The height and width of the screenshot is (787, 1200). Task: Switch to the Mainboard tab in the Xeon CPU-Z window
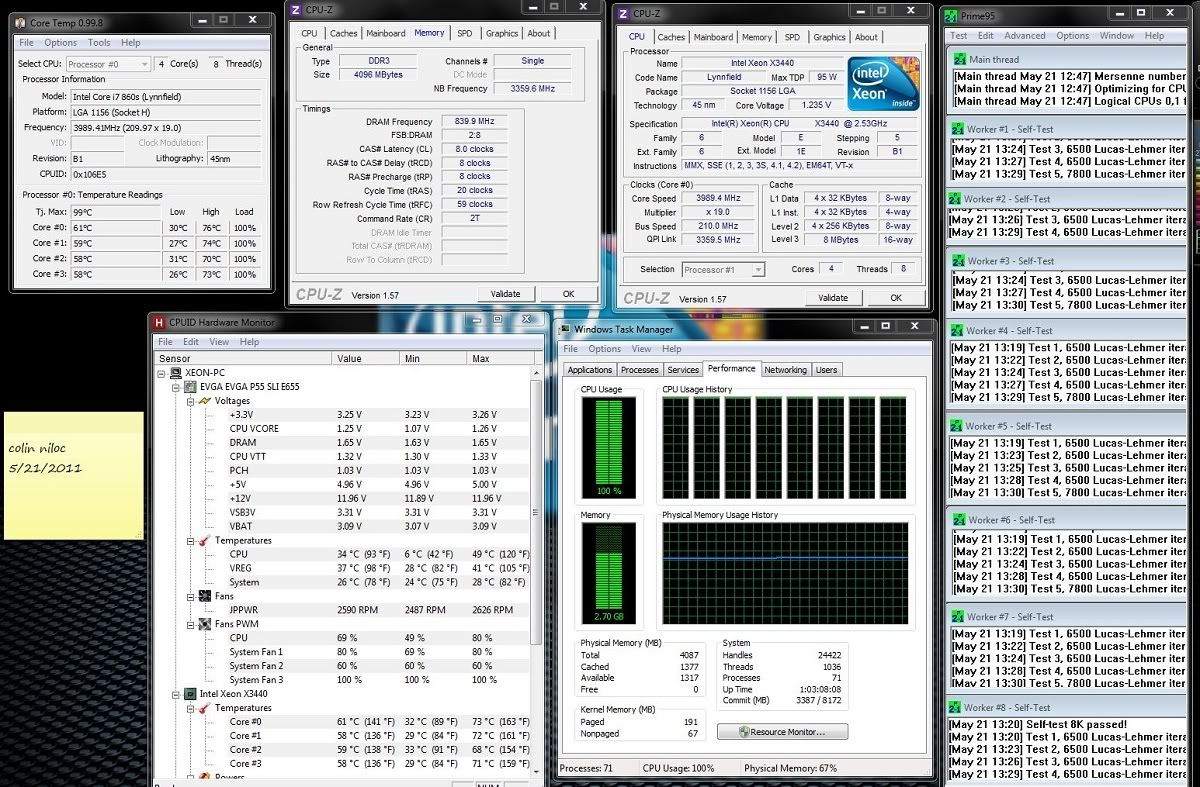(x=713, y=37)
